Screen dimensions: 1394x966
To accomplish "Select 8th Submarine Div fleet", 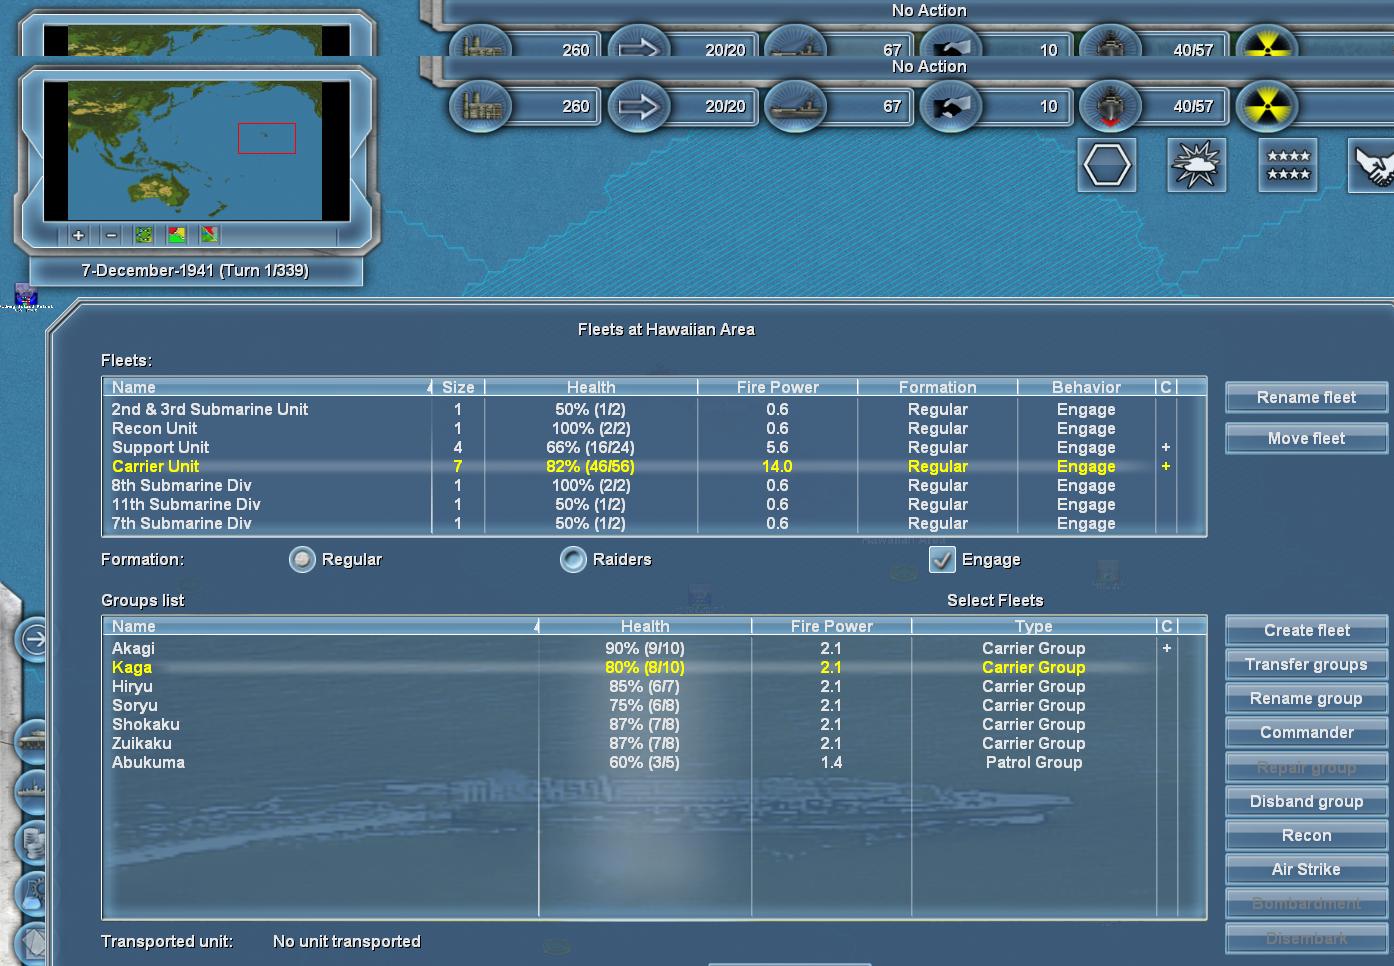I will 654,485.
